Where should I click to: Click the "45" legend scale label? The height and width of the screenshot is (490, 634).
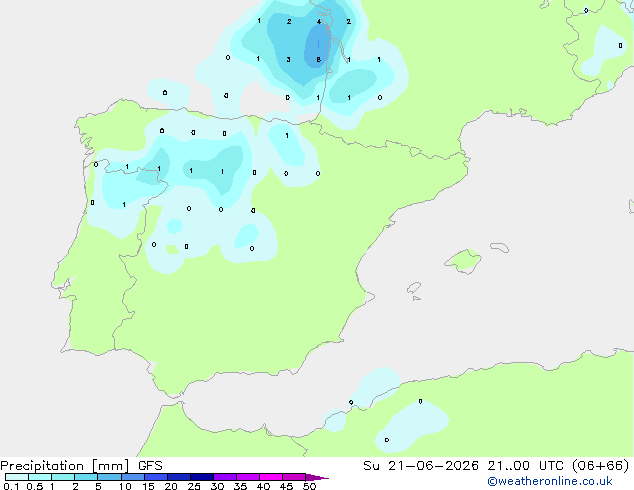point(286,486)
